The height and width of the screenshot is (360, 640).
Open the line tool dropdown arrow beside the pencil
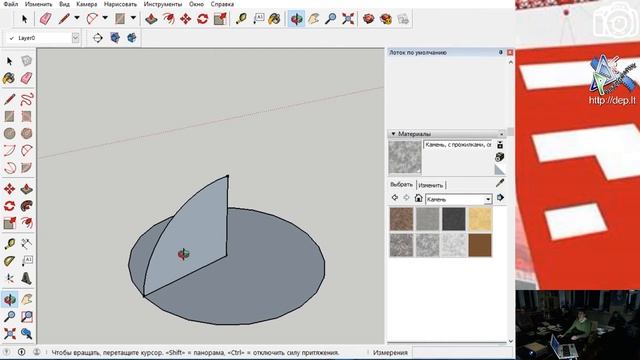pos(76,18)
